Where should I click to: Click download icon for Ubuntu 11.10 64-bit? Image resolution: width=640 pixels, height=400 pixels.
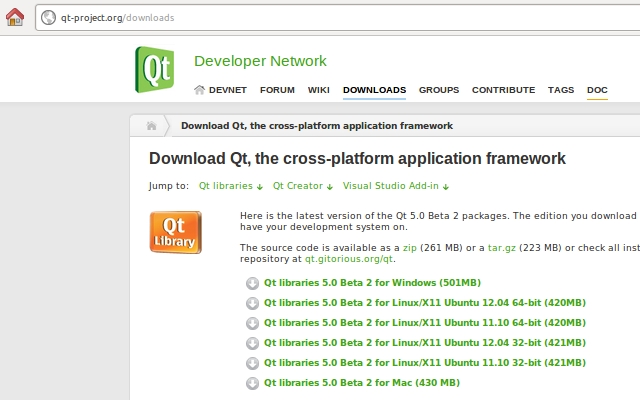pyautogui.click(x=252, y=323)
